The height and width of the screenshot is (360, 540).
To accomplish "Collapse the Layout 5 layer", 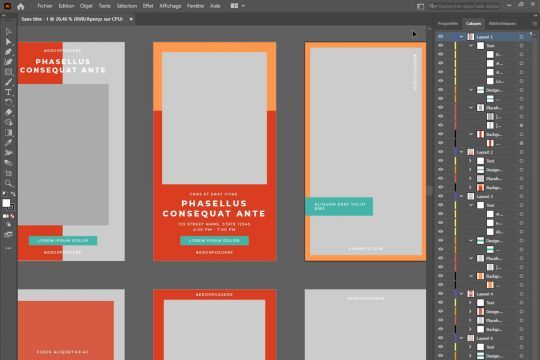I will tap(461, 338).
